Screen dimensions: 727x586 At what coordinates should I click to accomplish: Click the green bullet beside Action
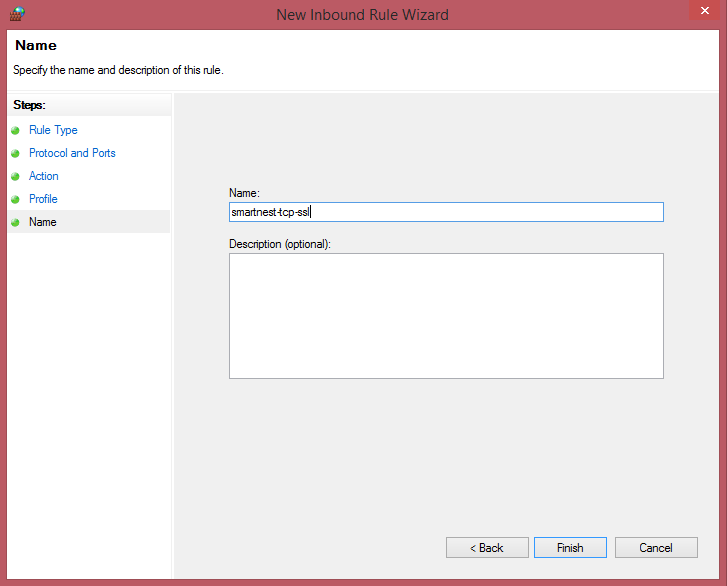point(15,177)
